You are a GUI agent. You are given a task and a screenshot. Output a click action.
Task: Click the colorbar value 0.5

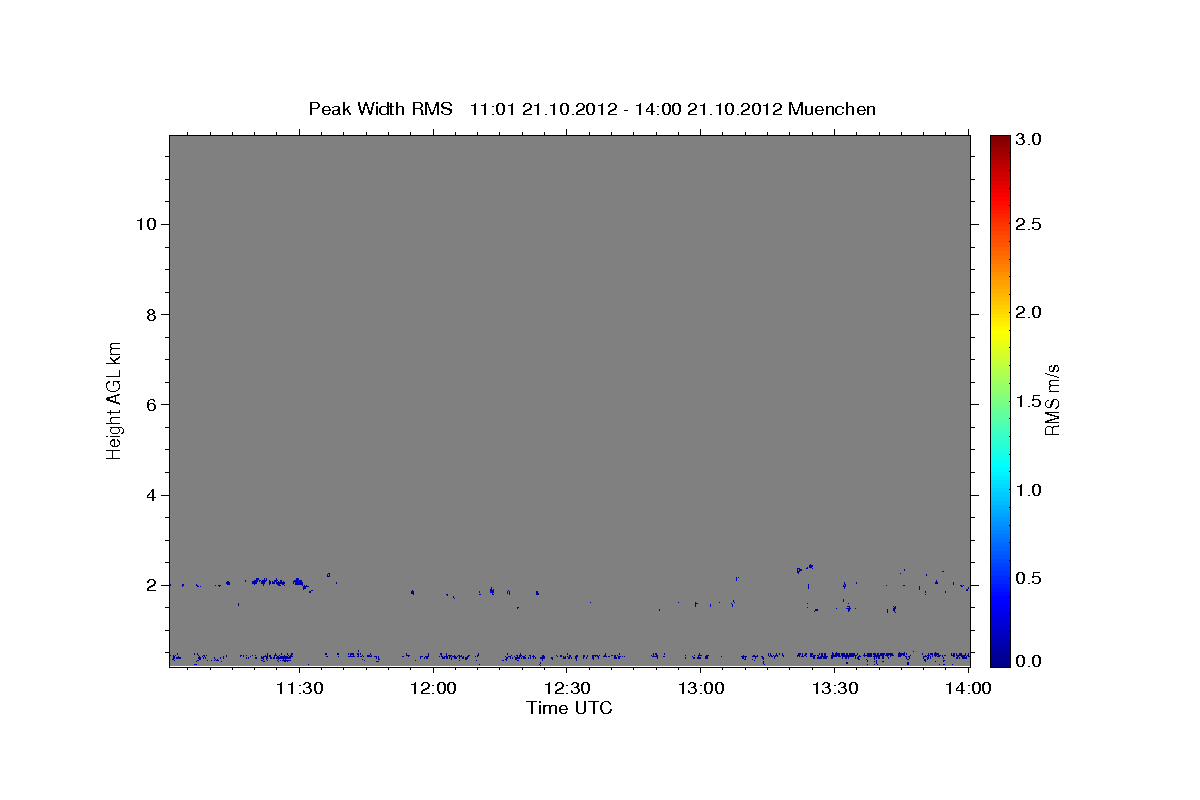1029,578
